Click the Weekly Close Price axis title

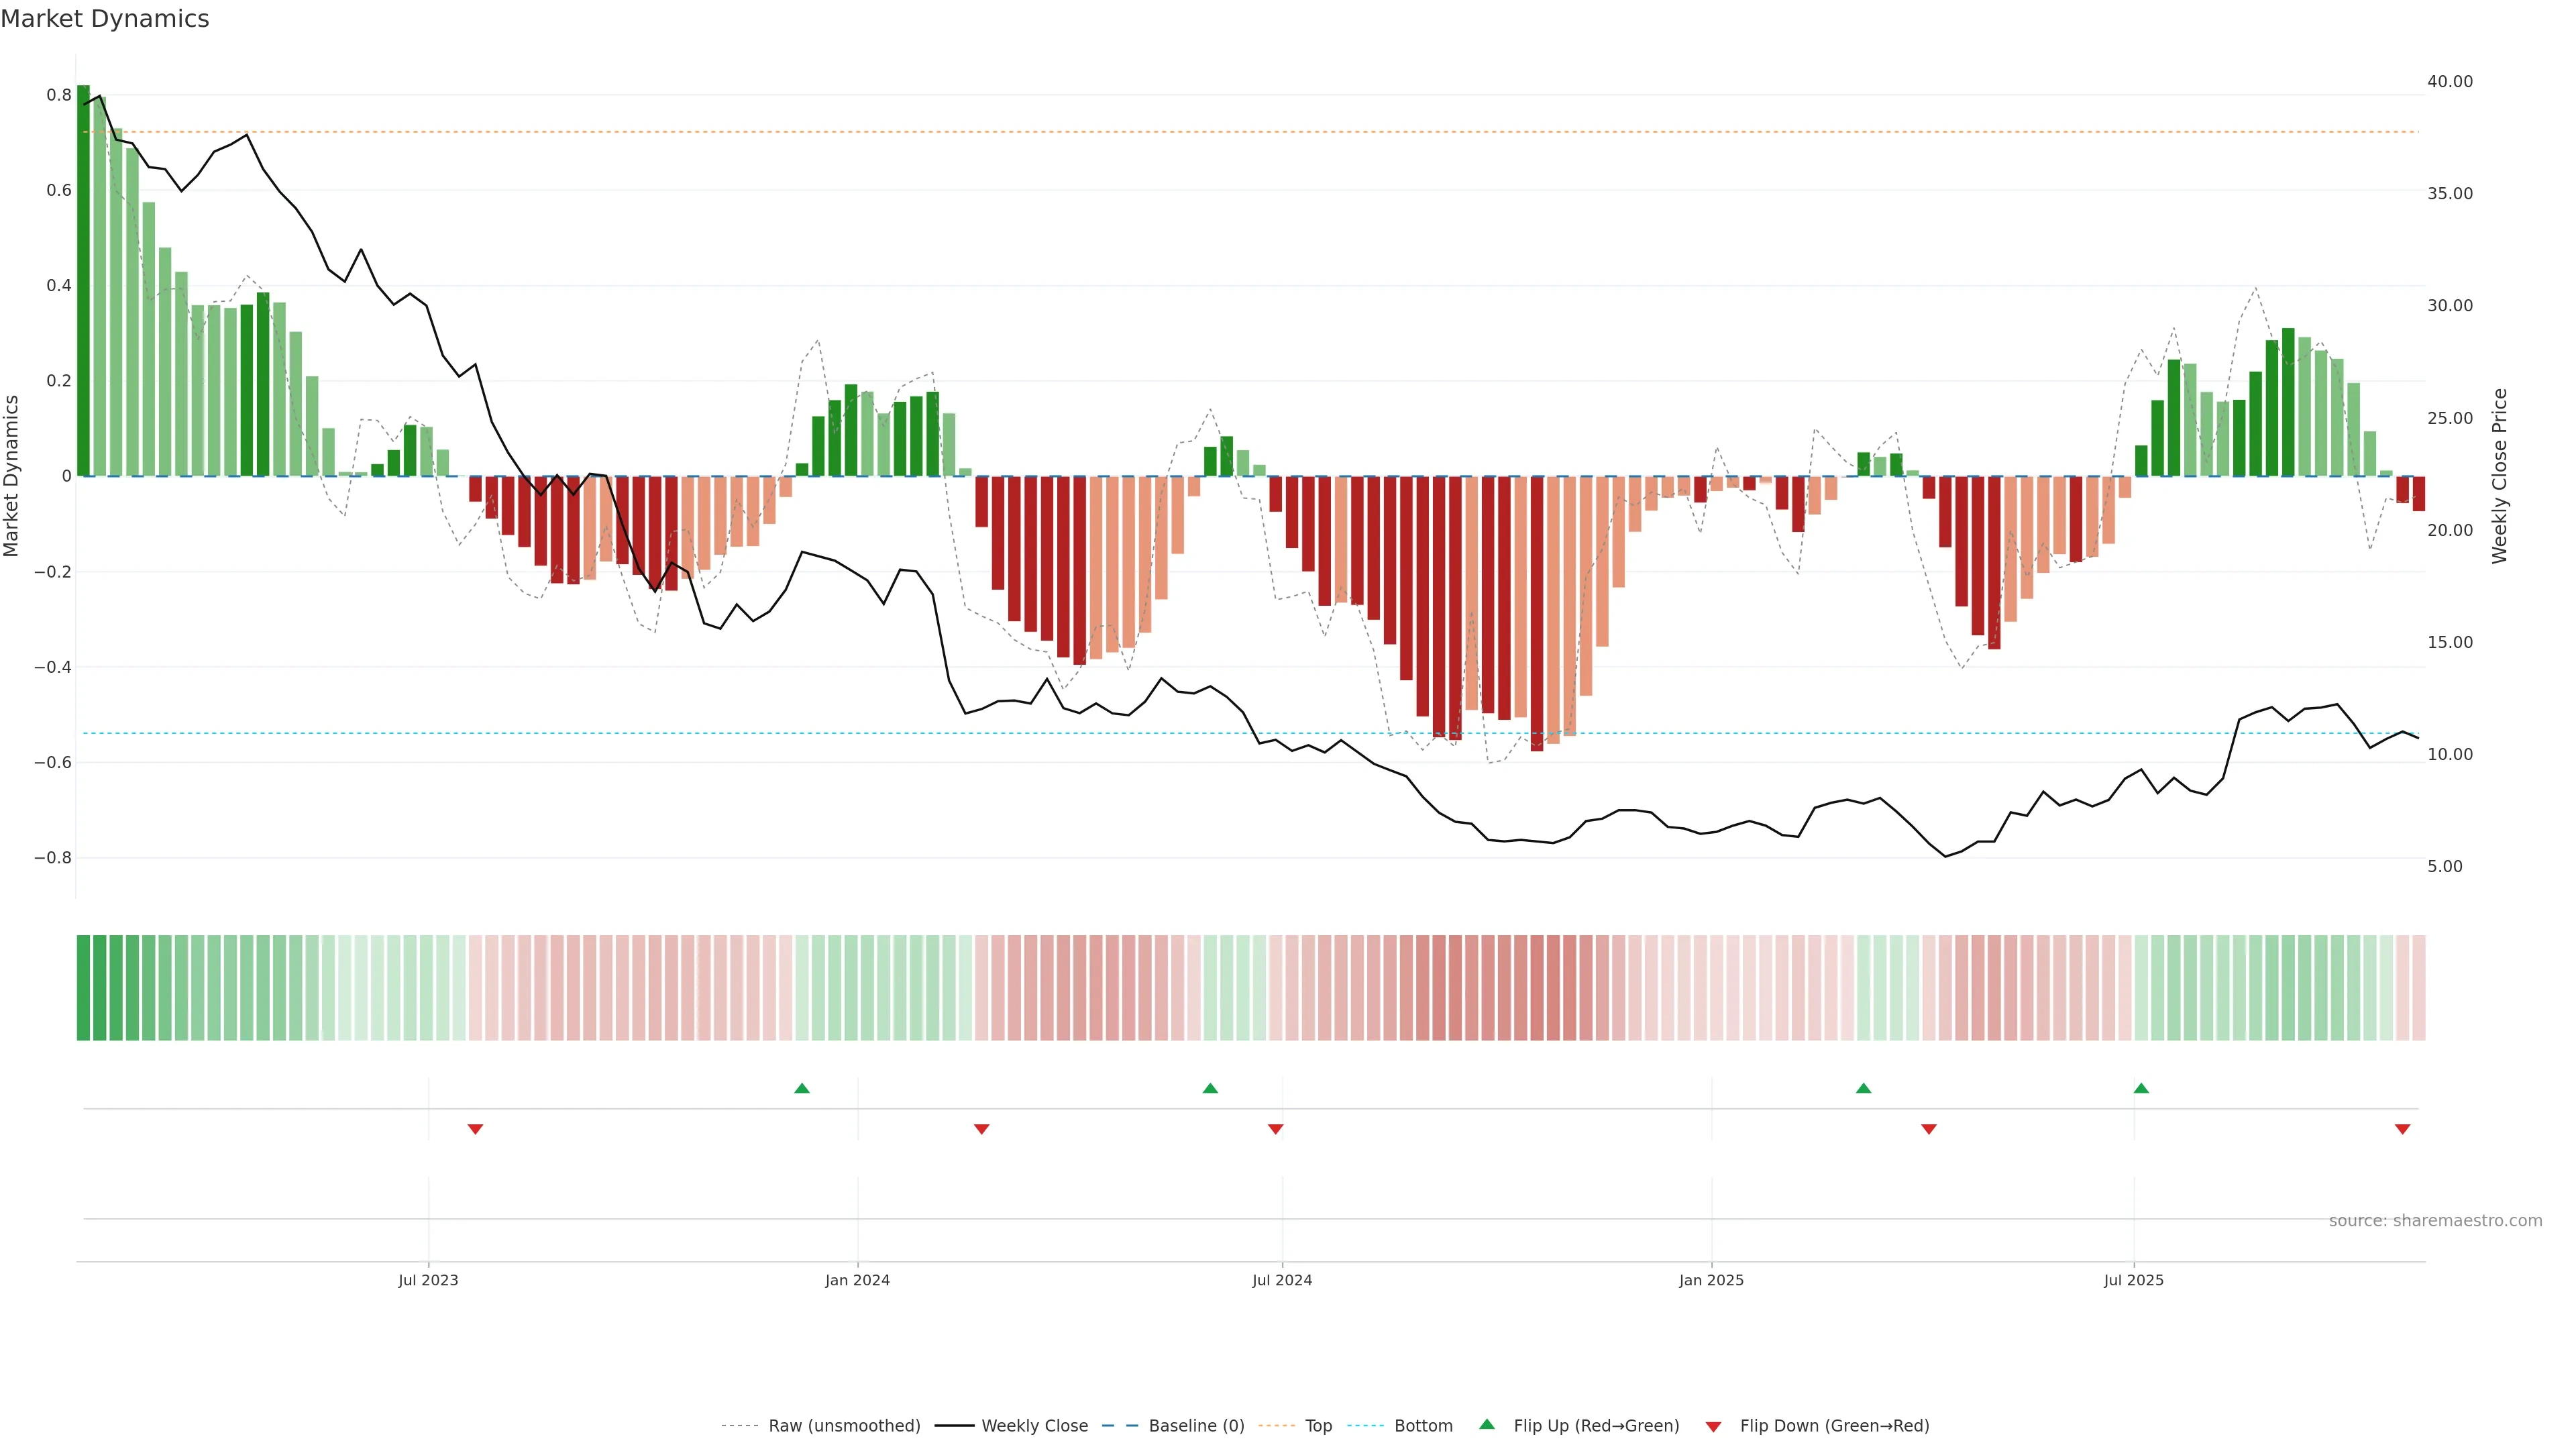click(x=2500, y=476)
